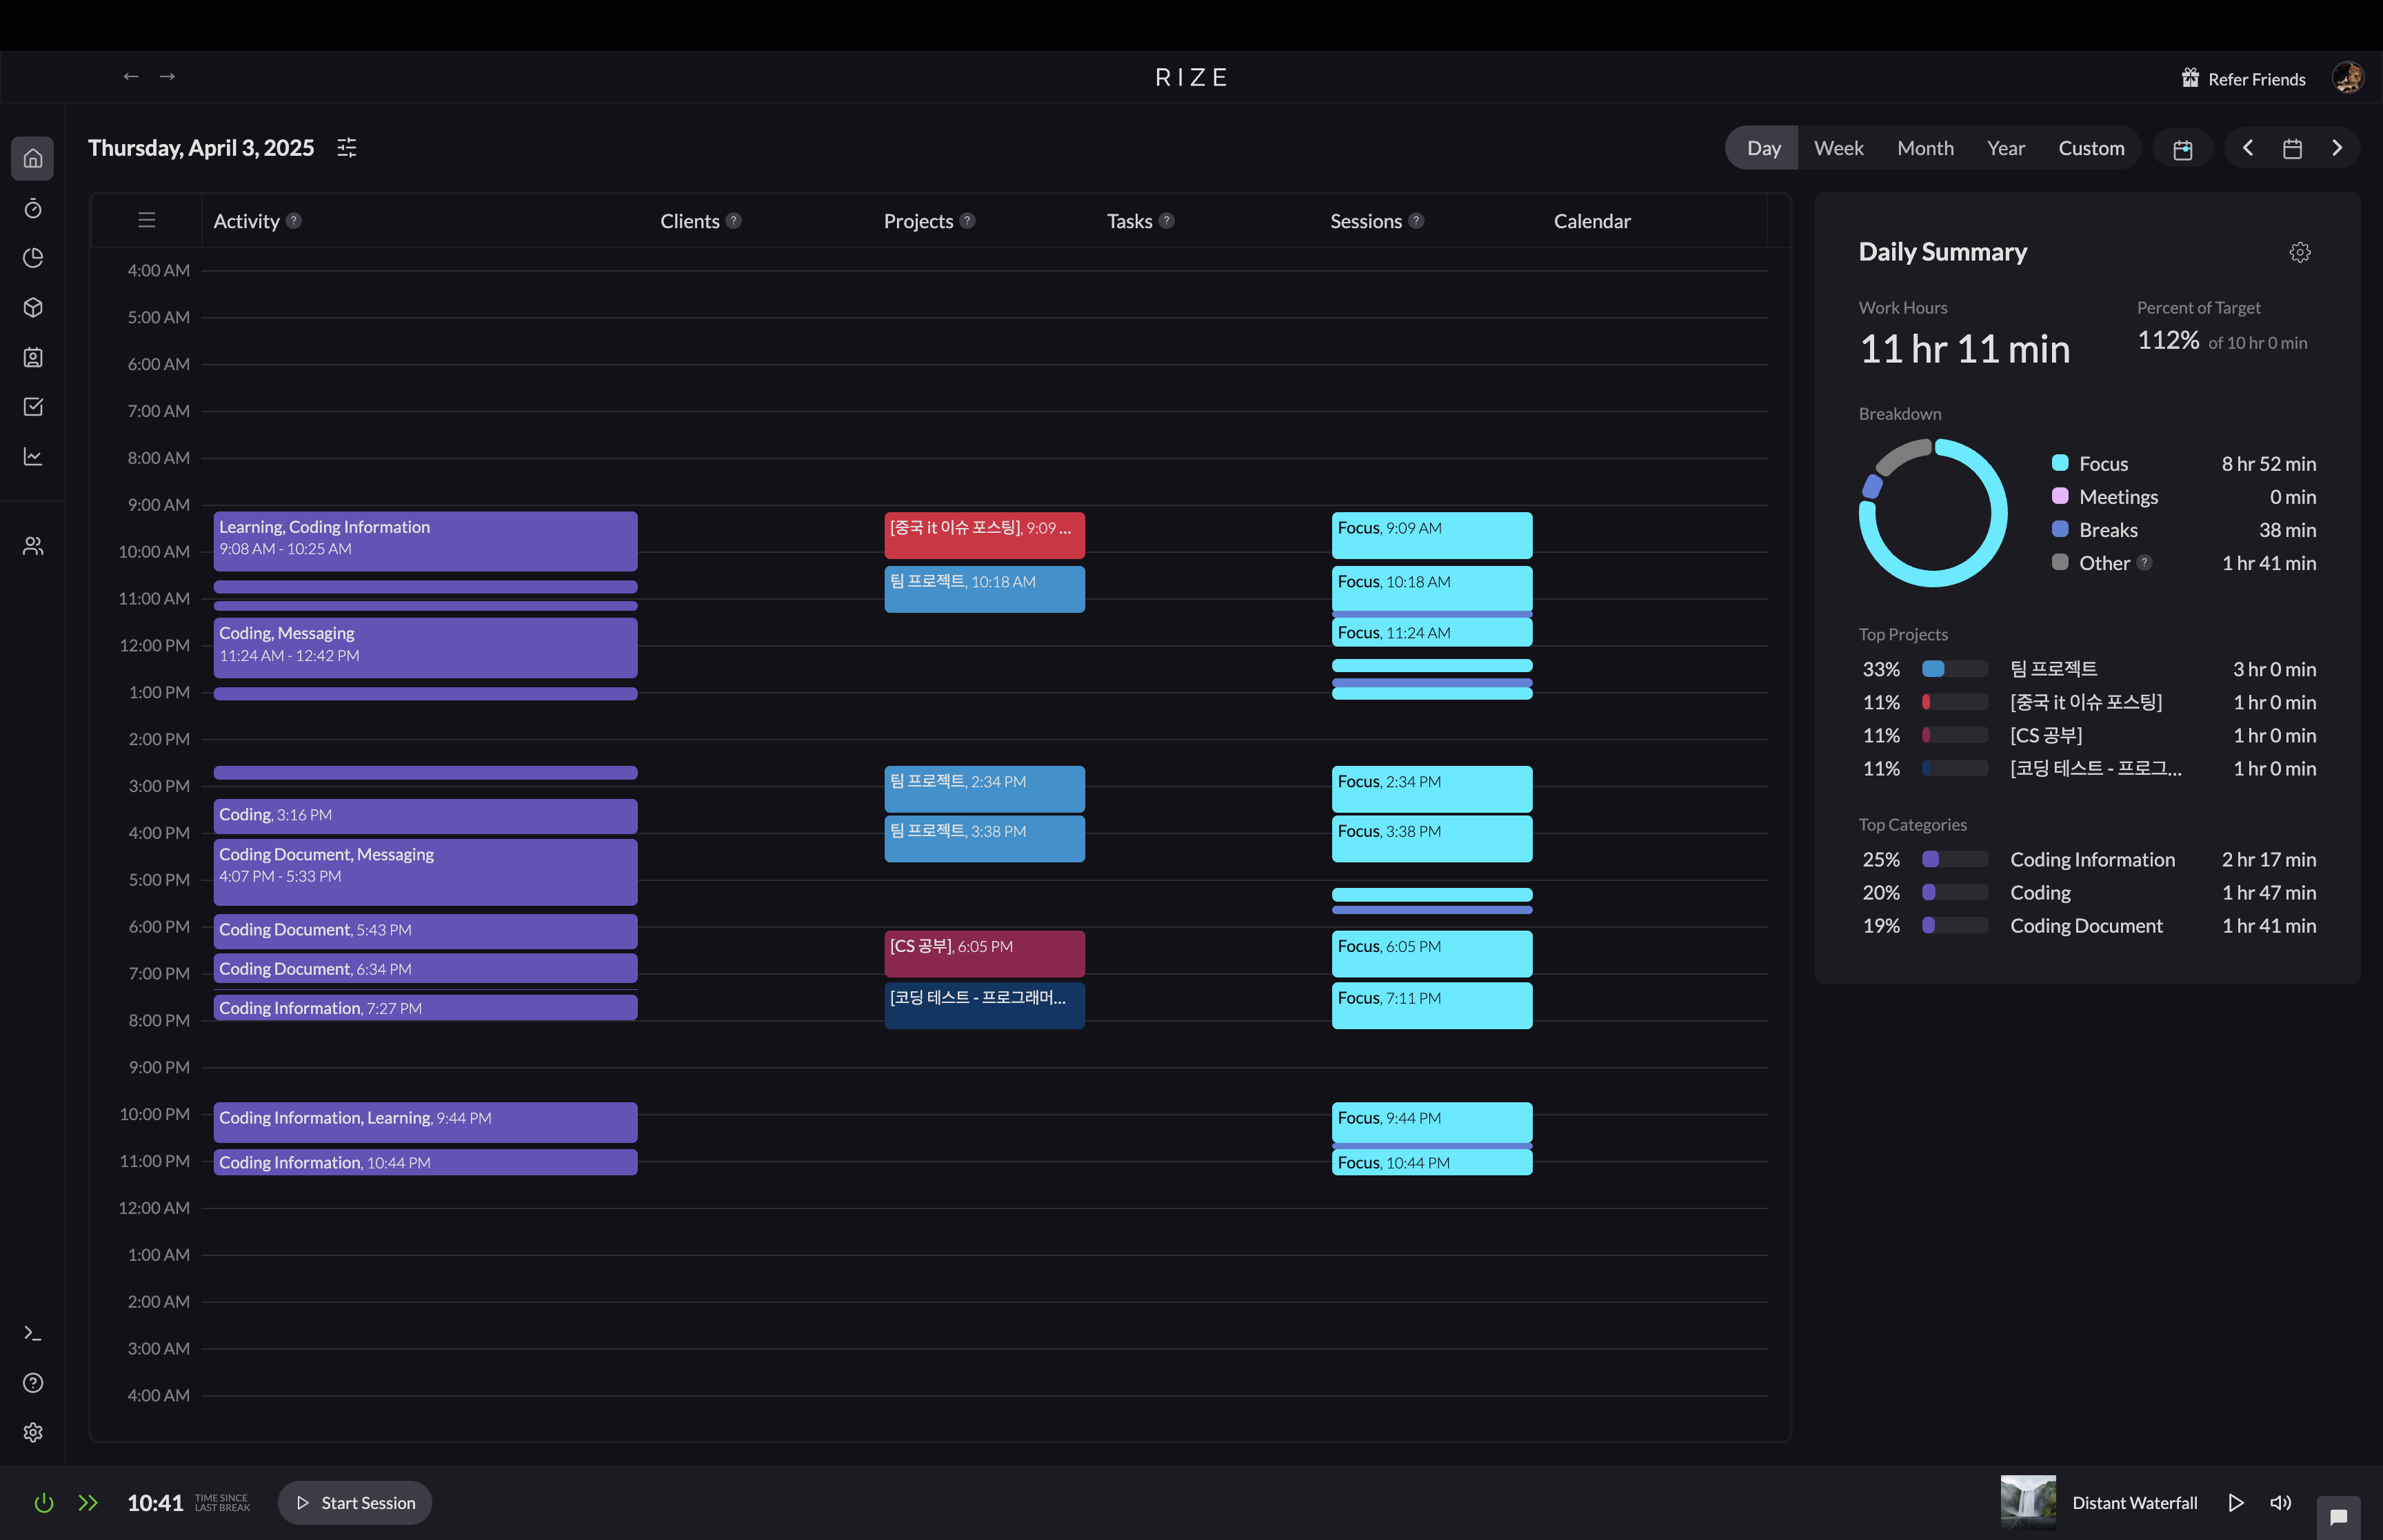Open the projects cube sidebar icon
Image resolution: width=2383 pixels, height=1540 pixels.
(x=33, y=307)
